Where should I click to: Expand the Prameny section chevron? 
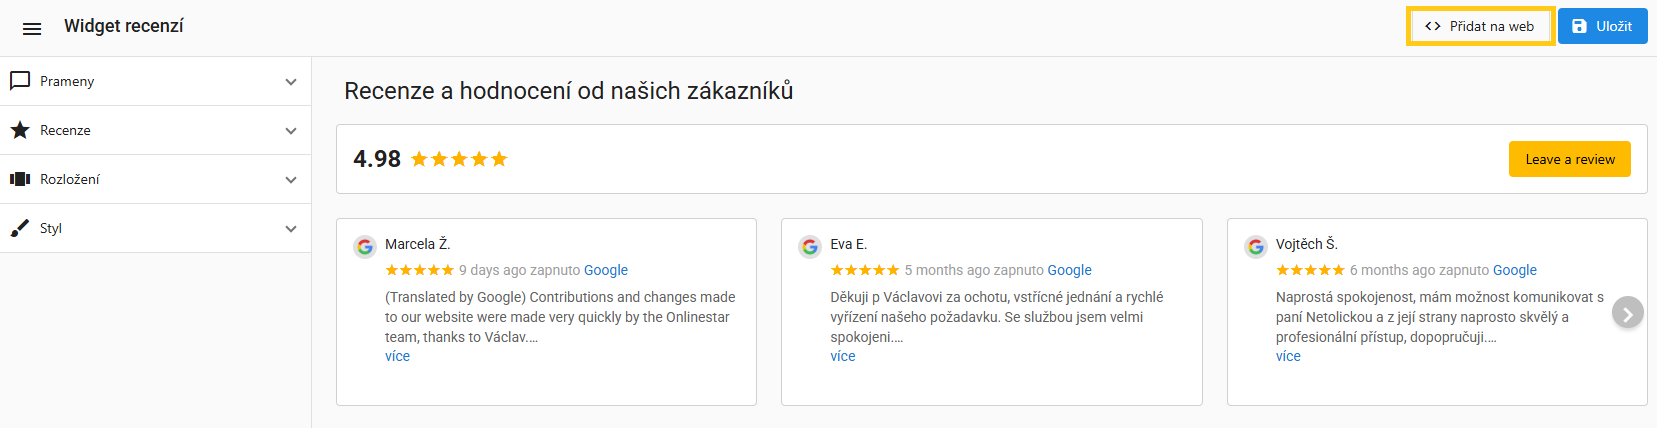[291, 81]
